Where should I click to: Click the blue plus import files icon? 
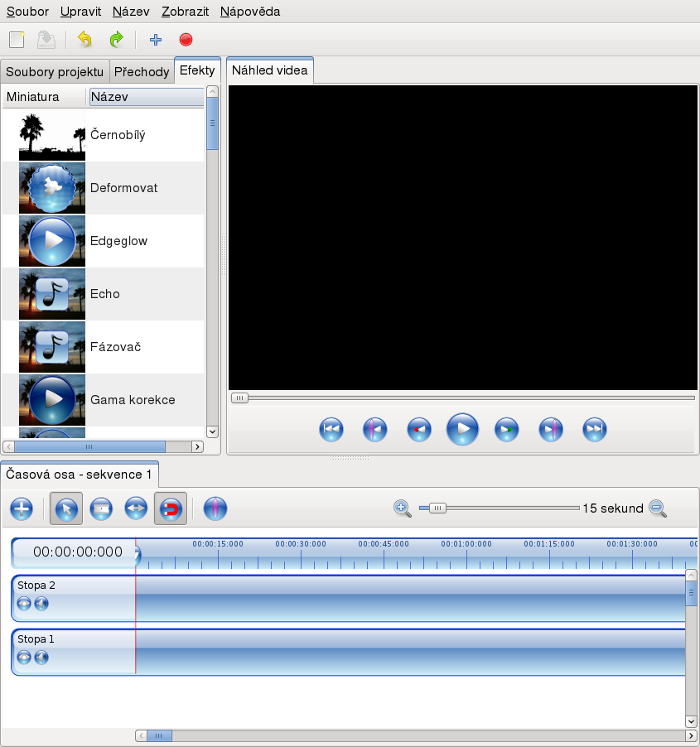click(x=155, y=40)
